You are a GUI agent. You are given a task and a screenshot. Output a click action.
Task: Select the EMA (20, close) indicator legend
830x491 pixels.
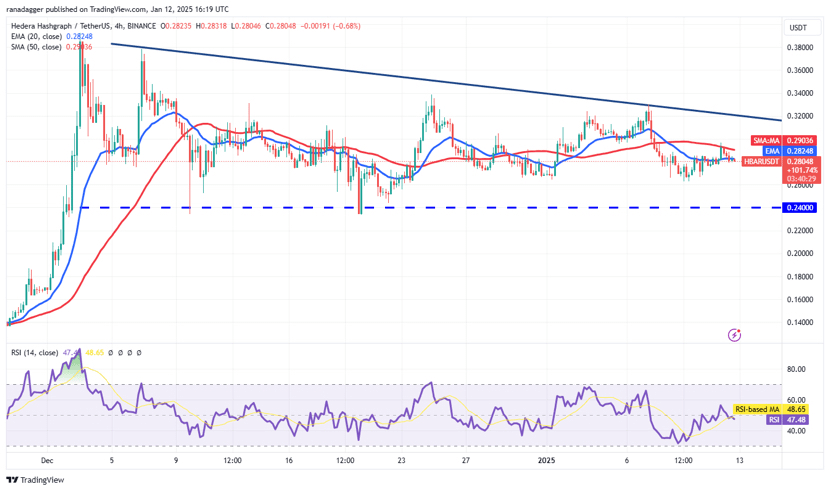point(50,35)
